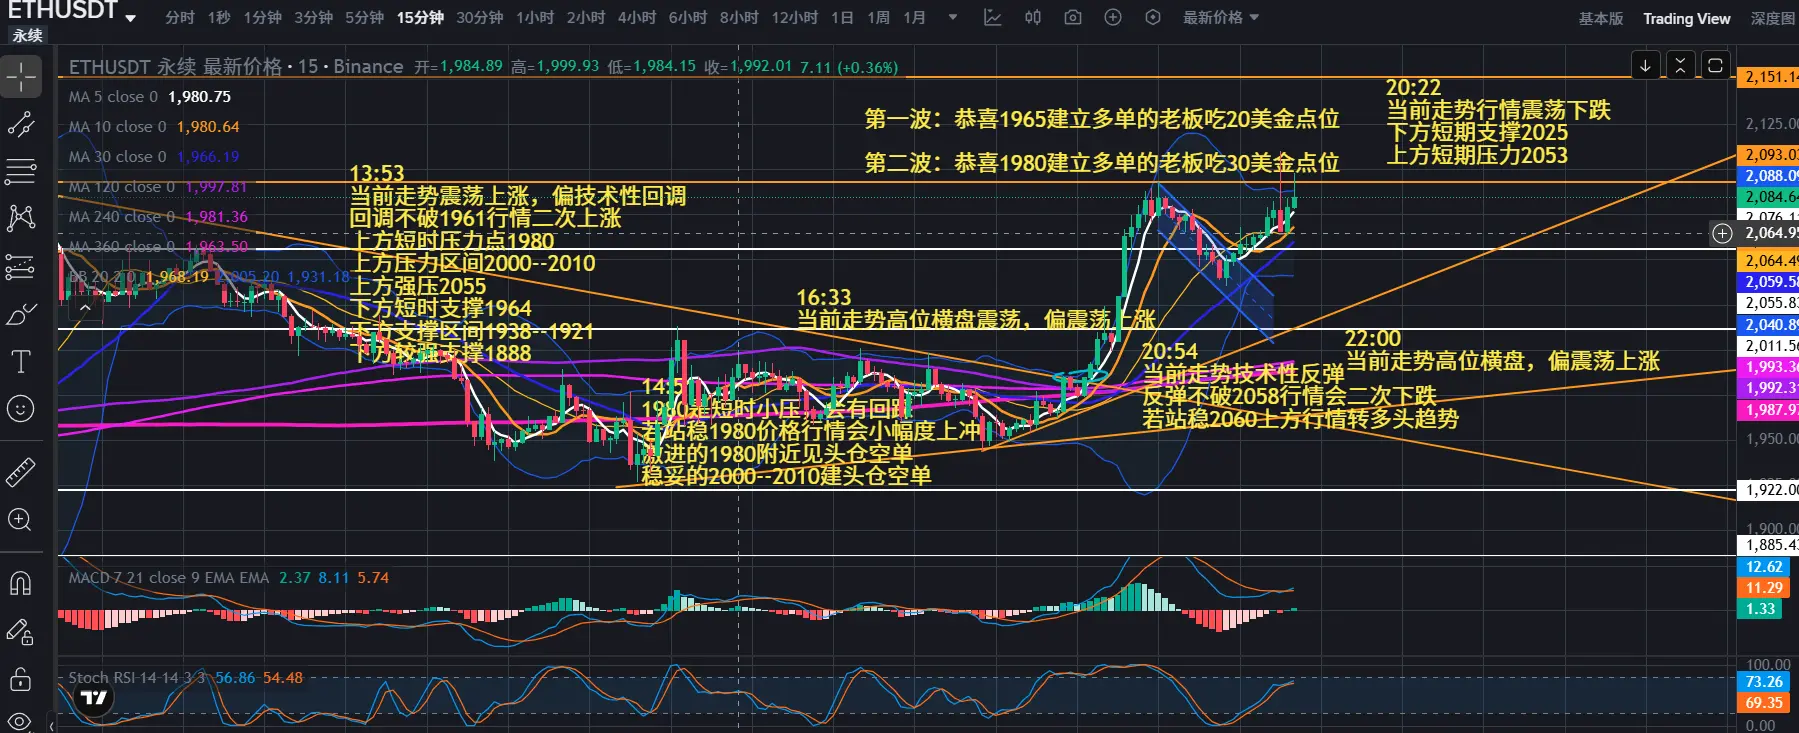Select the brush drawing tool
Image resolution: width=1799 pixels, height=733 pixels.
point(21,314)
